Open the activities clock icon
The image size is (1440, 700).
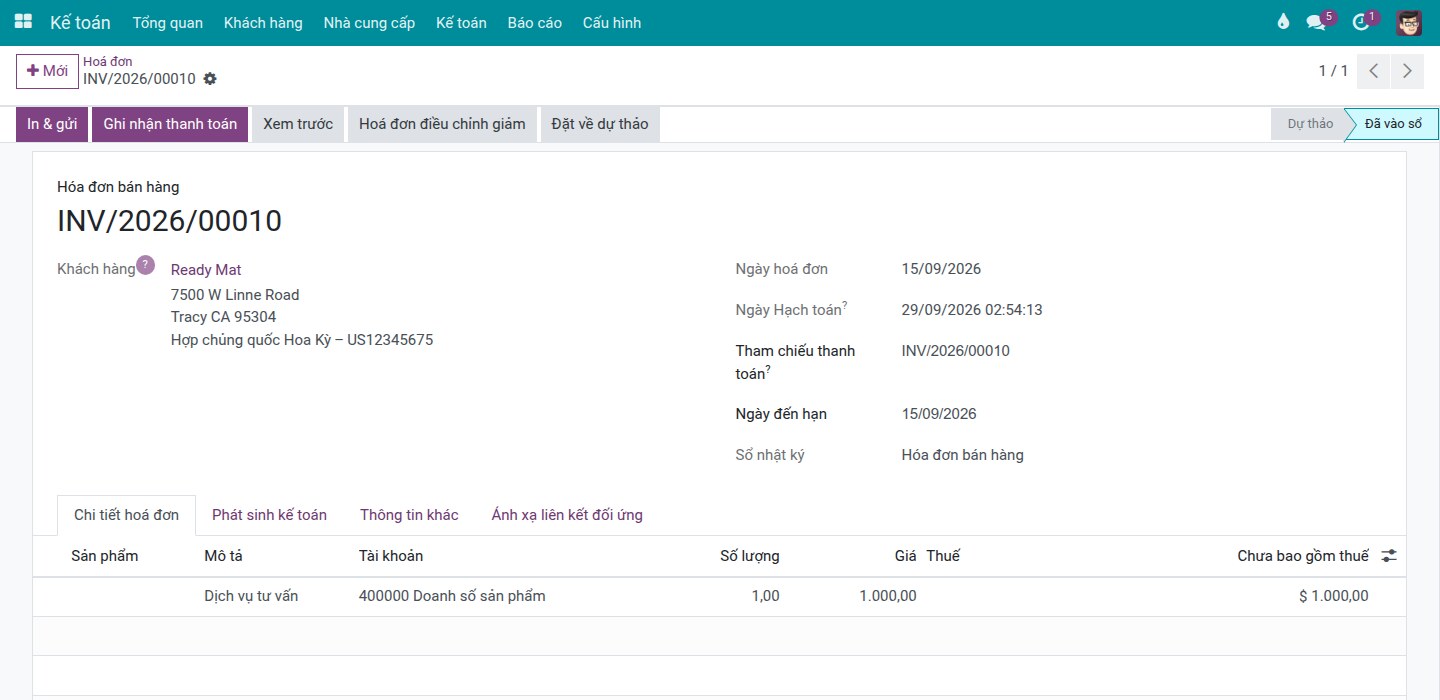(1360, 22)
